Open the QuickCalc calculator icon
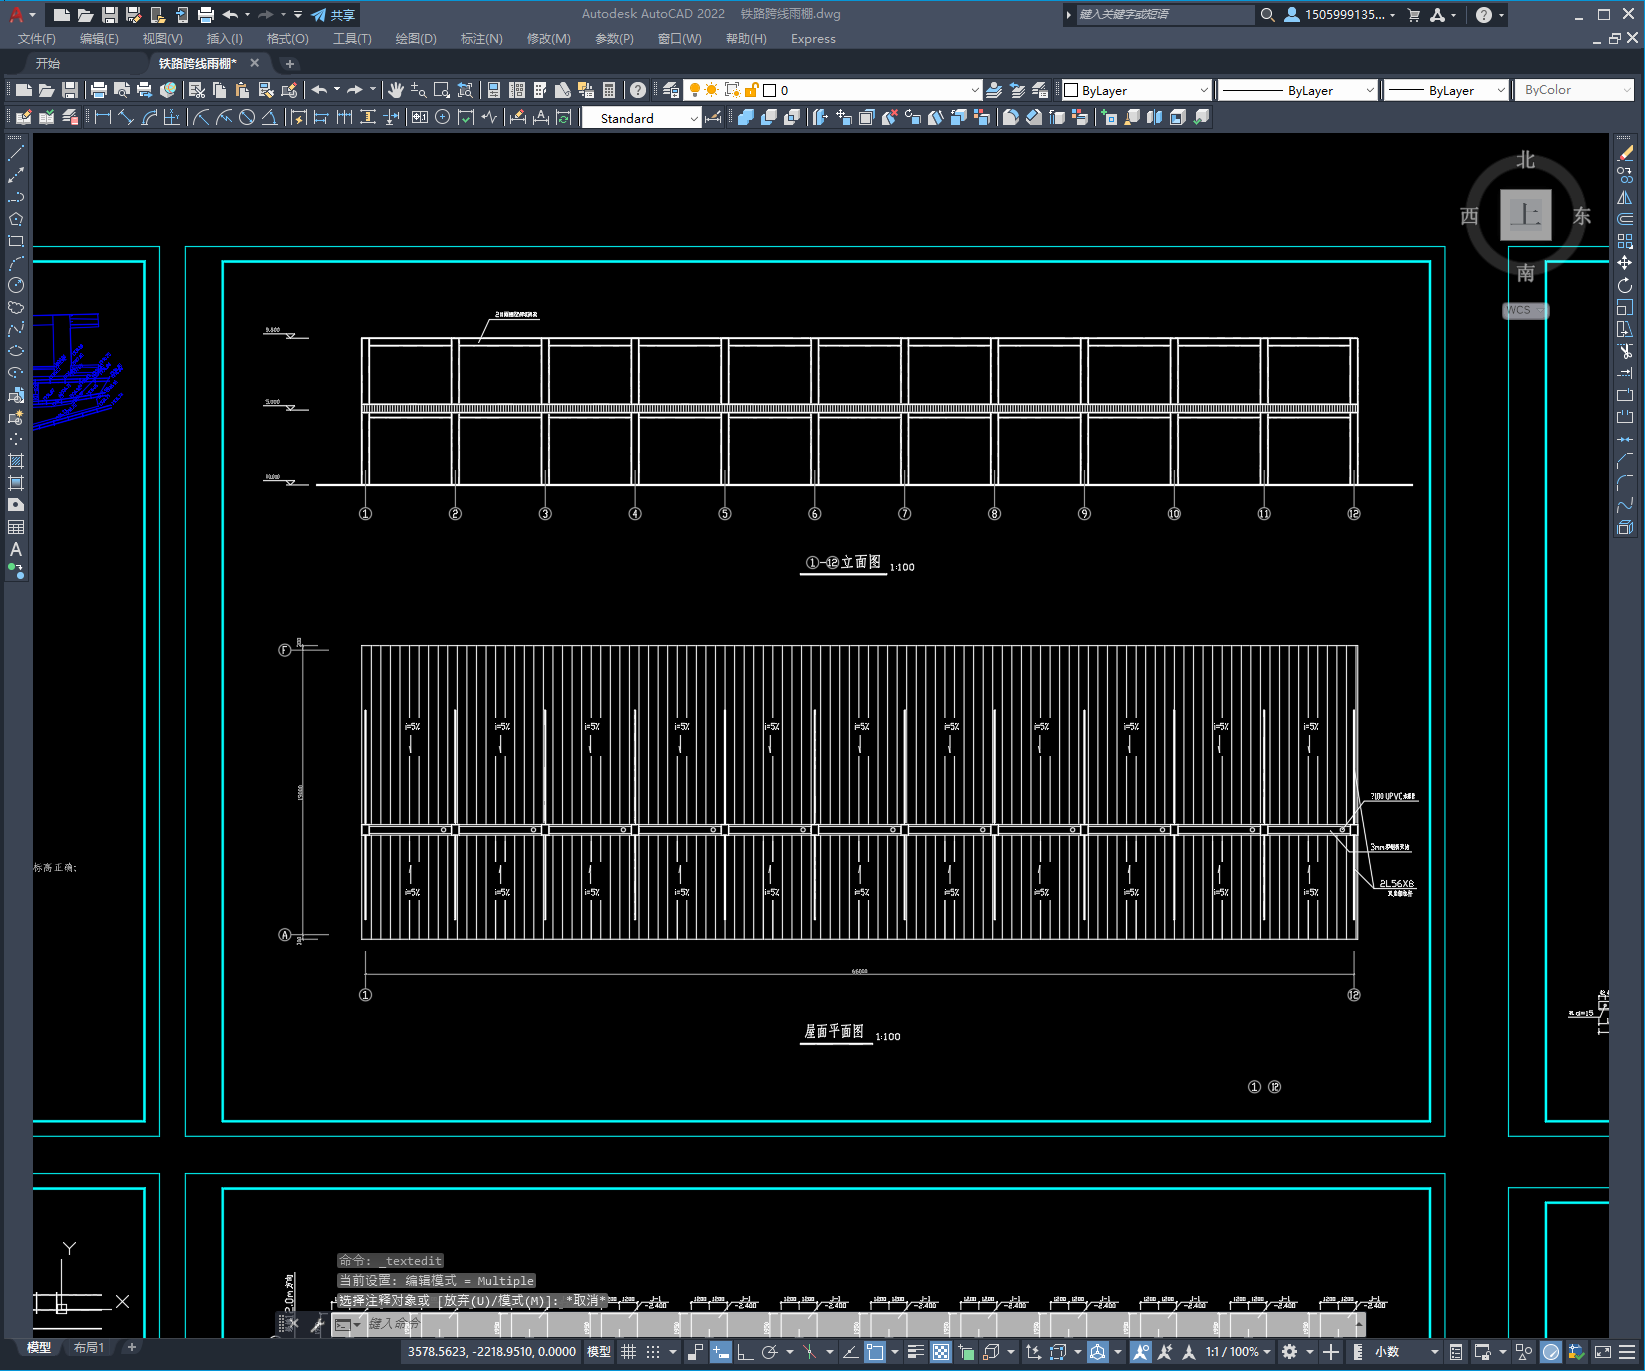This screenshot has width=1645, height=1371. tap(609, 90)
